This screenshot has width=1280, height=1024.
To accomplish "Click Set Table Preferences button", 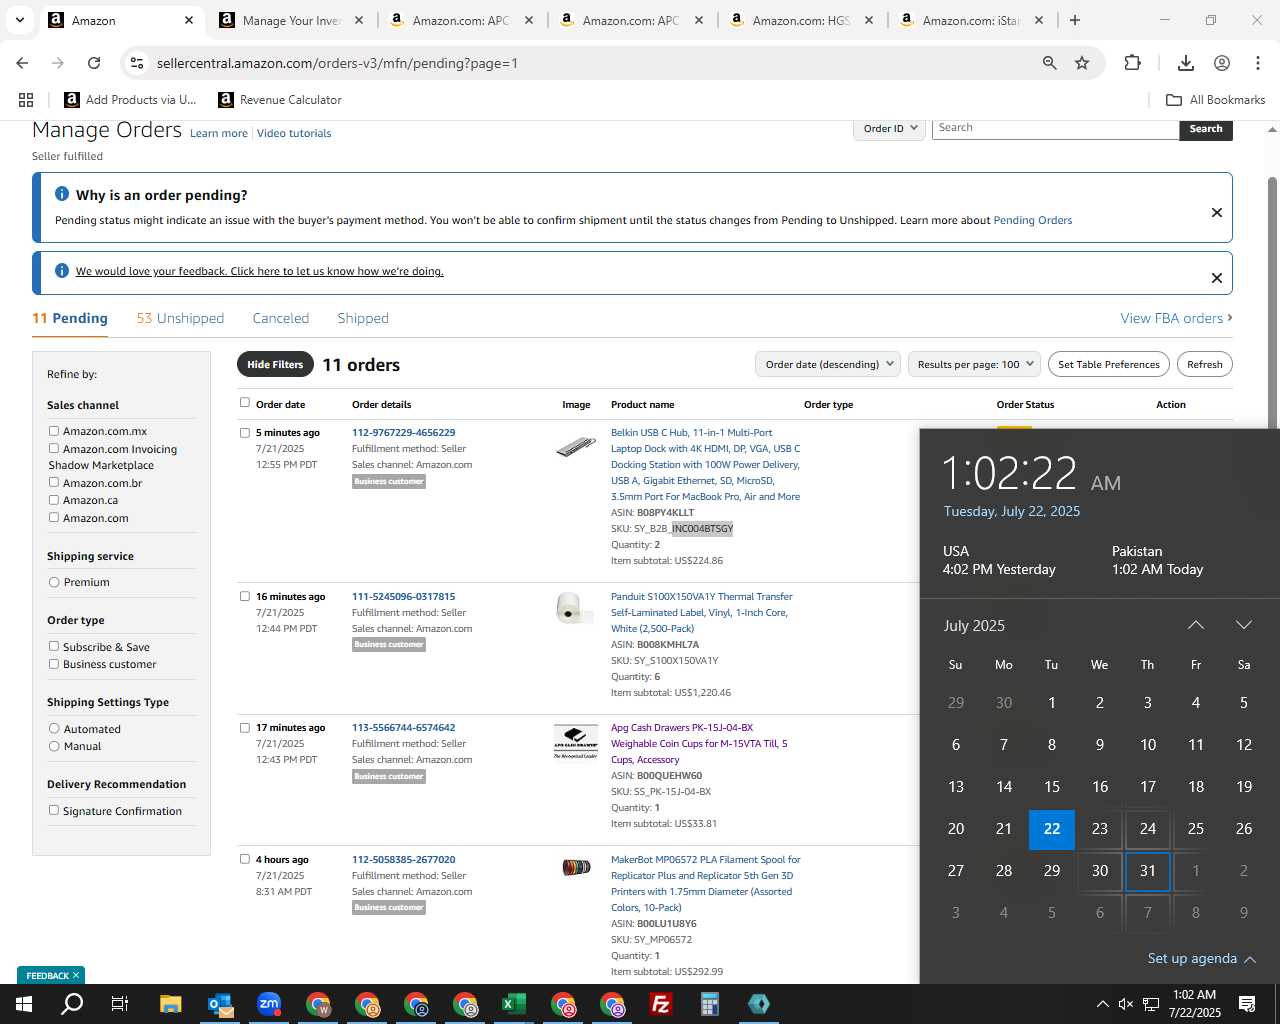I will (x=1109, y=364).
